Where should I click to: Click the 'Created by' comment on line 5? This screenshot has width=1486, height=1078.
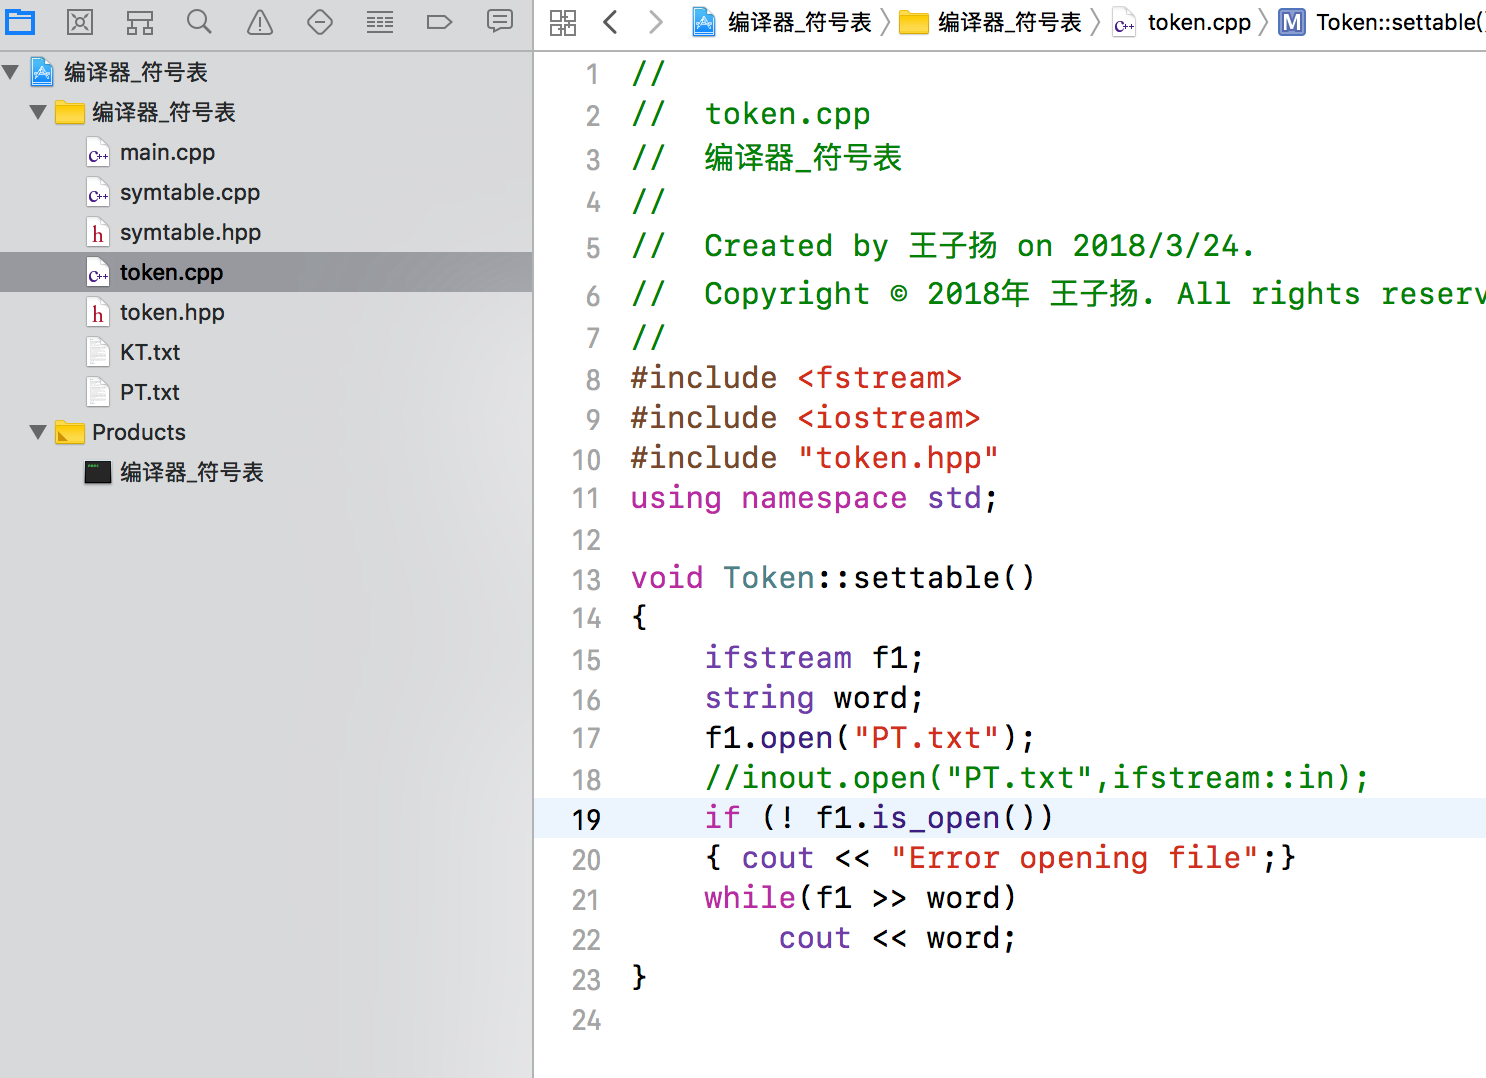click(943, 246)
